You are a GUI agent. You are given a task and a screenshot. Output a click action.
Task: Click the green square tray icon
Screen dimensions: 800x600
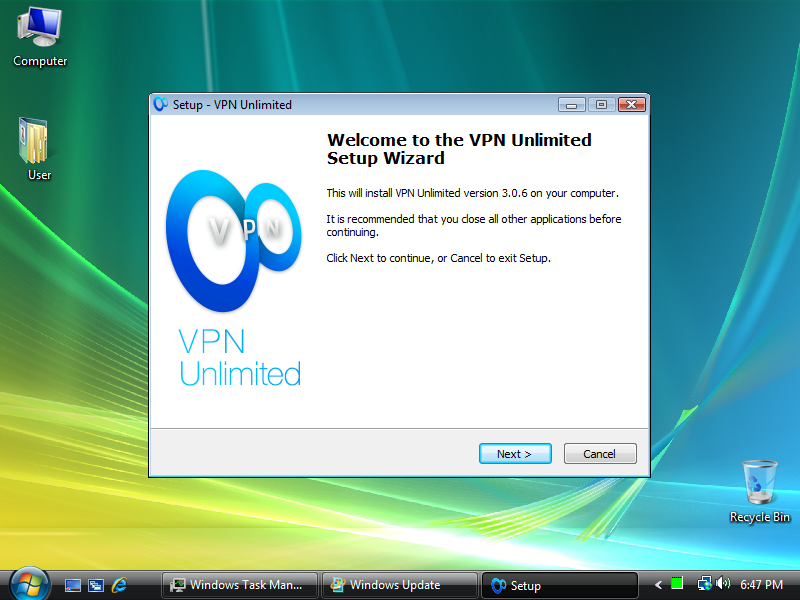click(677, 583)
